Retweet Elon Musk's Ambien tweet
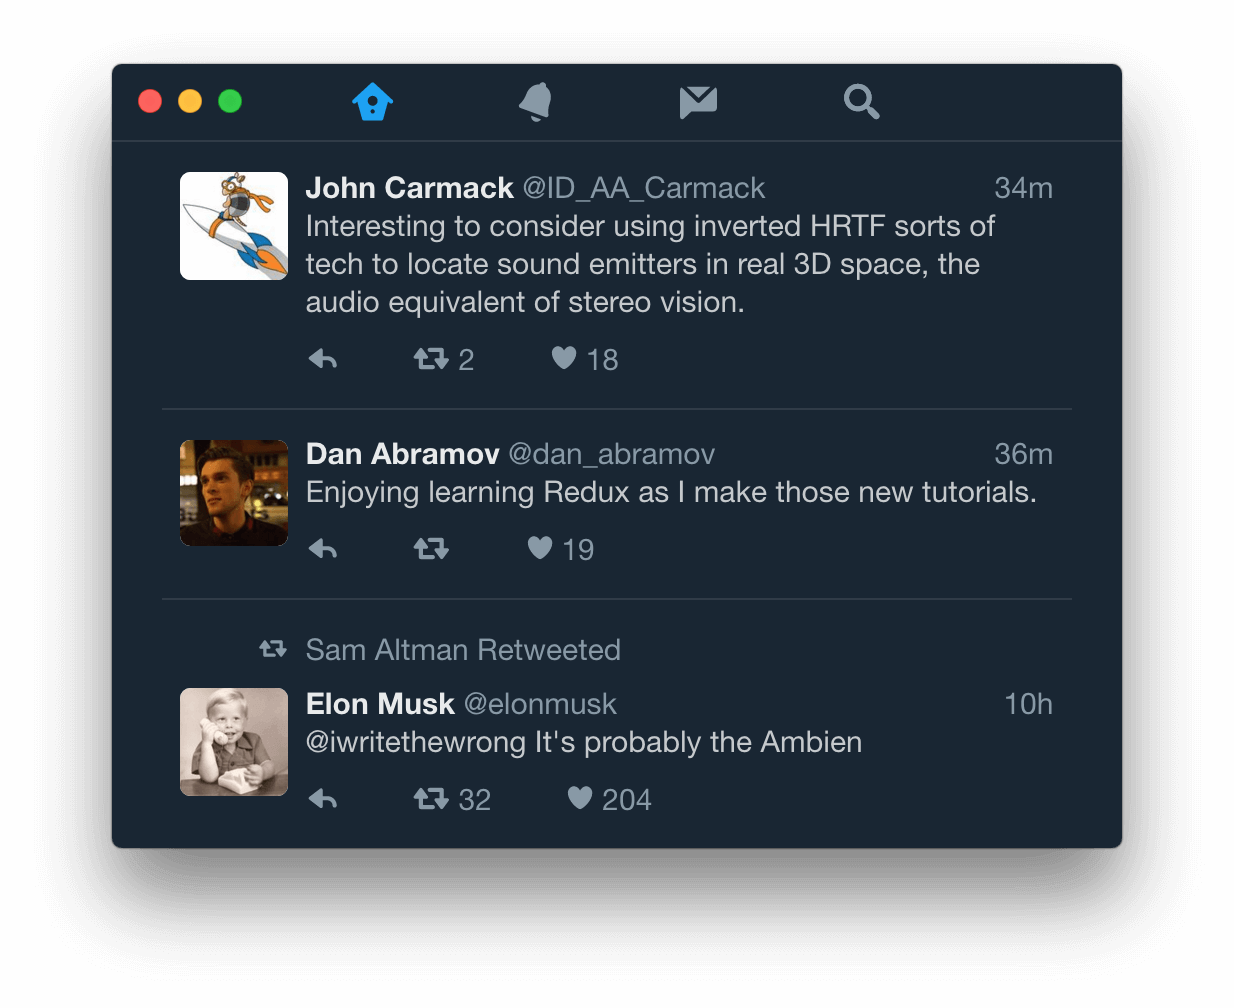 click(432, 799)
